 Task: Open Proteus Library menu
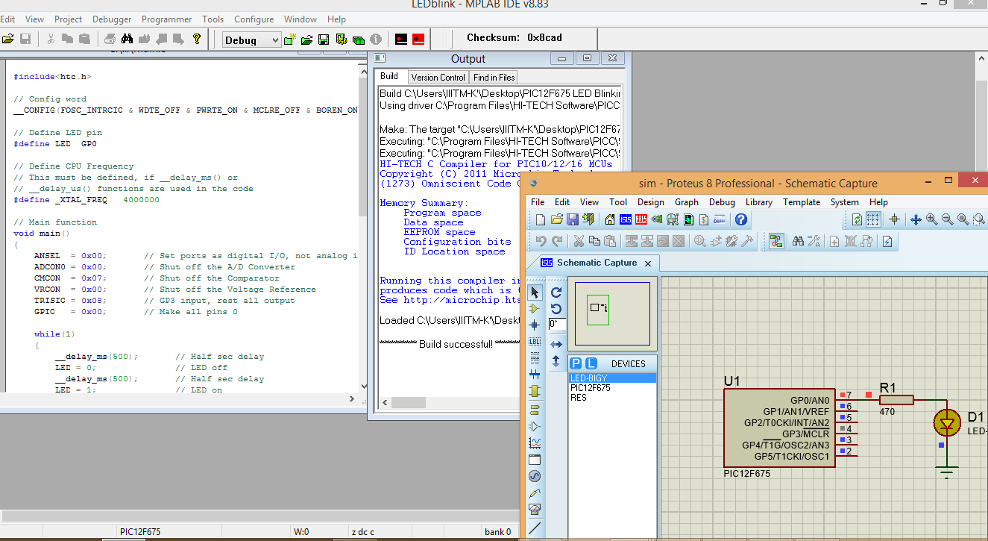(x=759, y=202)
